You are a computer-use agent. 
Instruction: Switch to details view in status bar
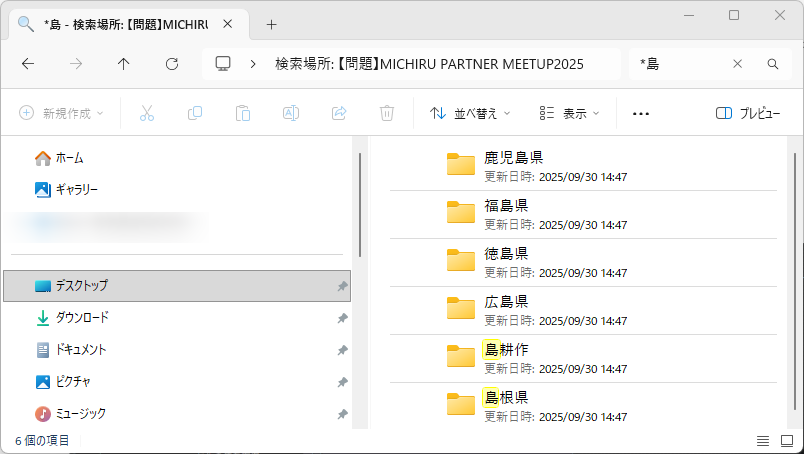pyautogui.click(x=762, y=440)
